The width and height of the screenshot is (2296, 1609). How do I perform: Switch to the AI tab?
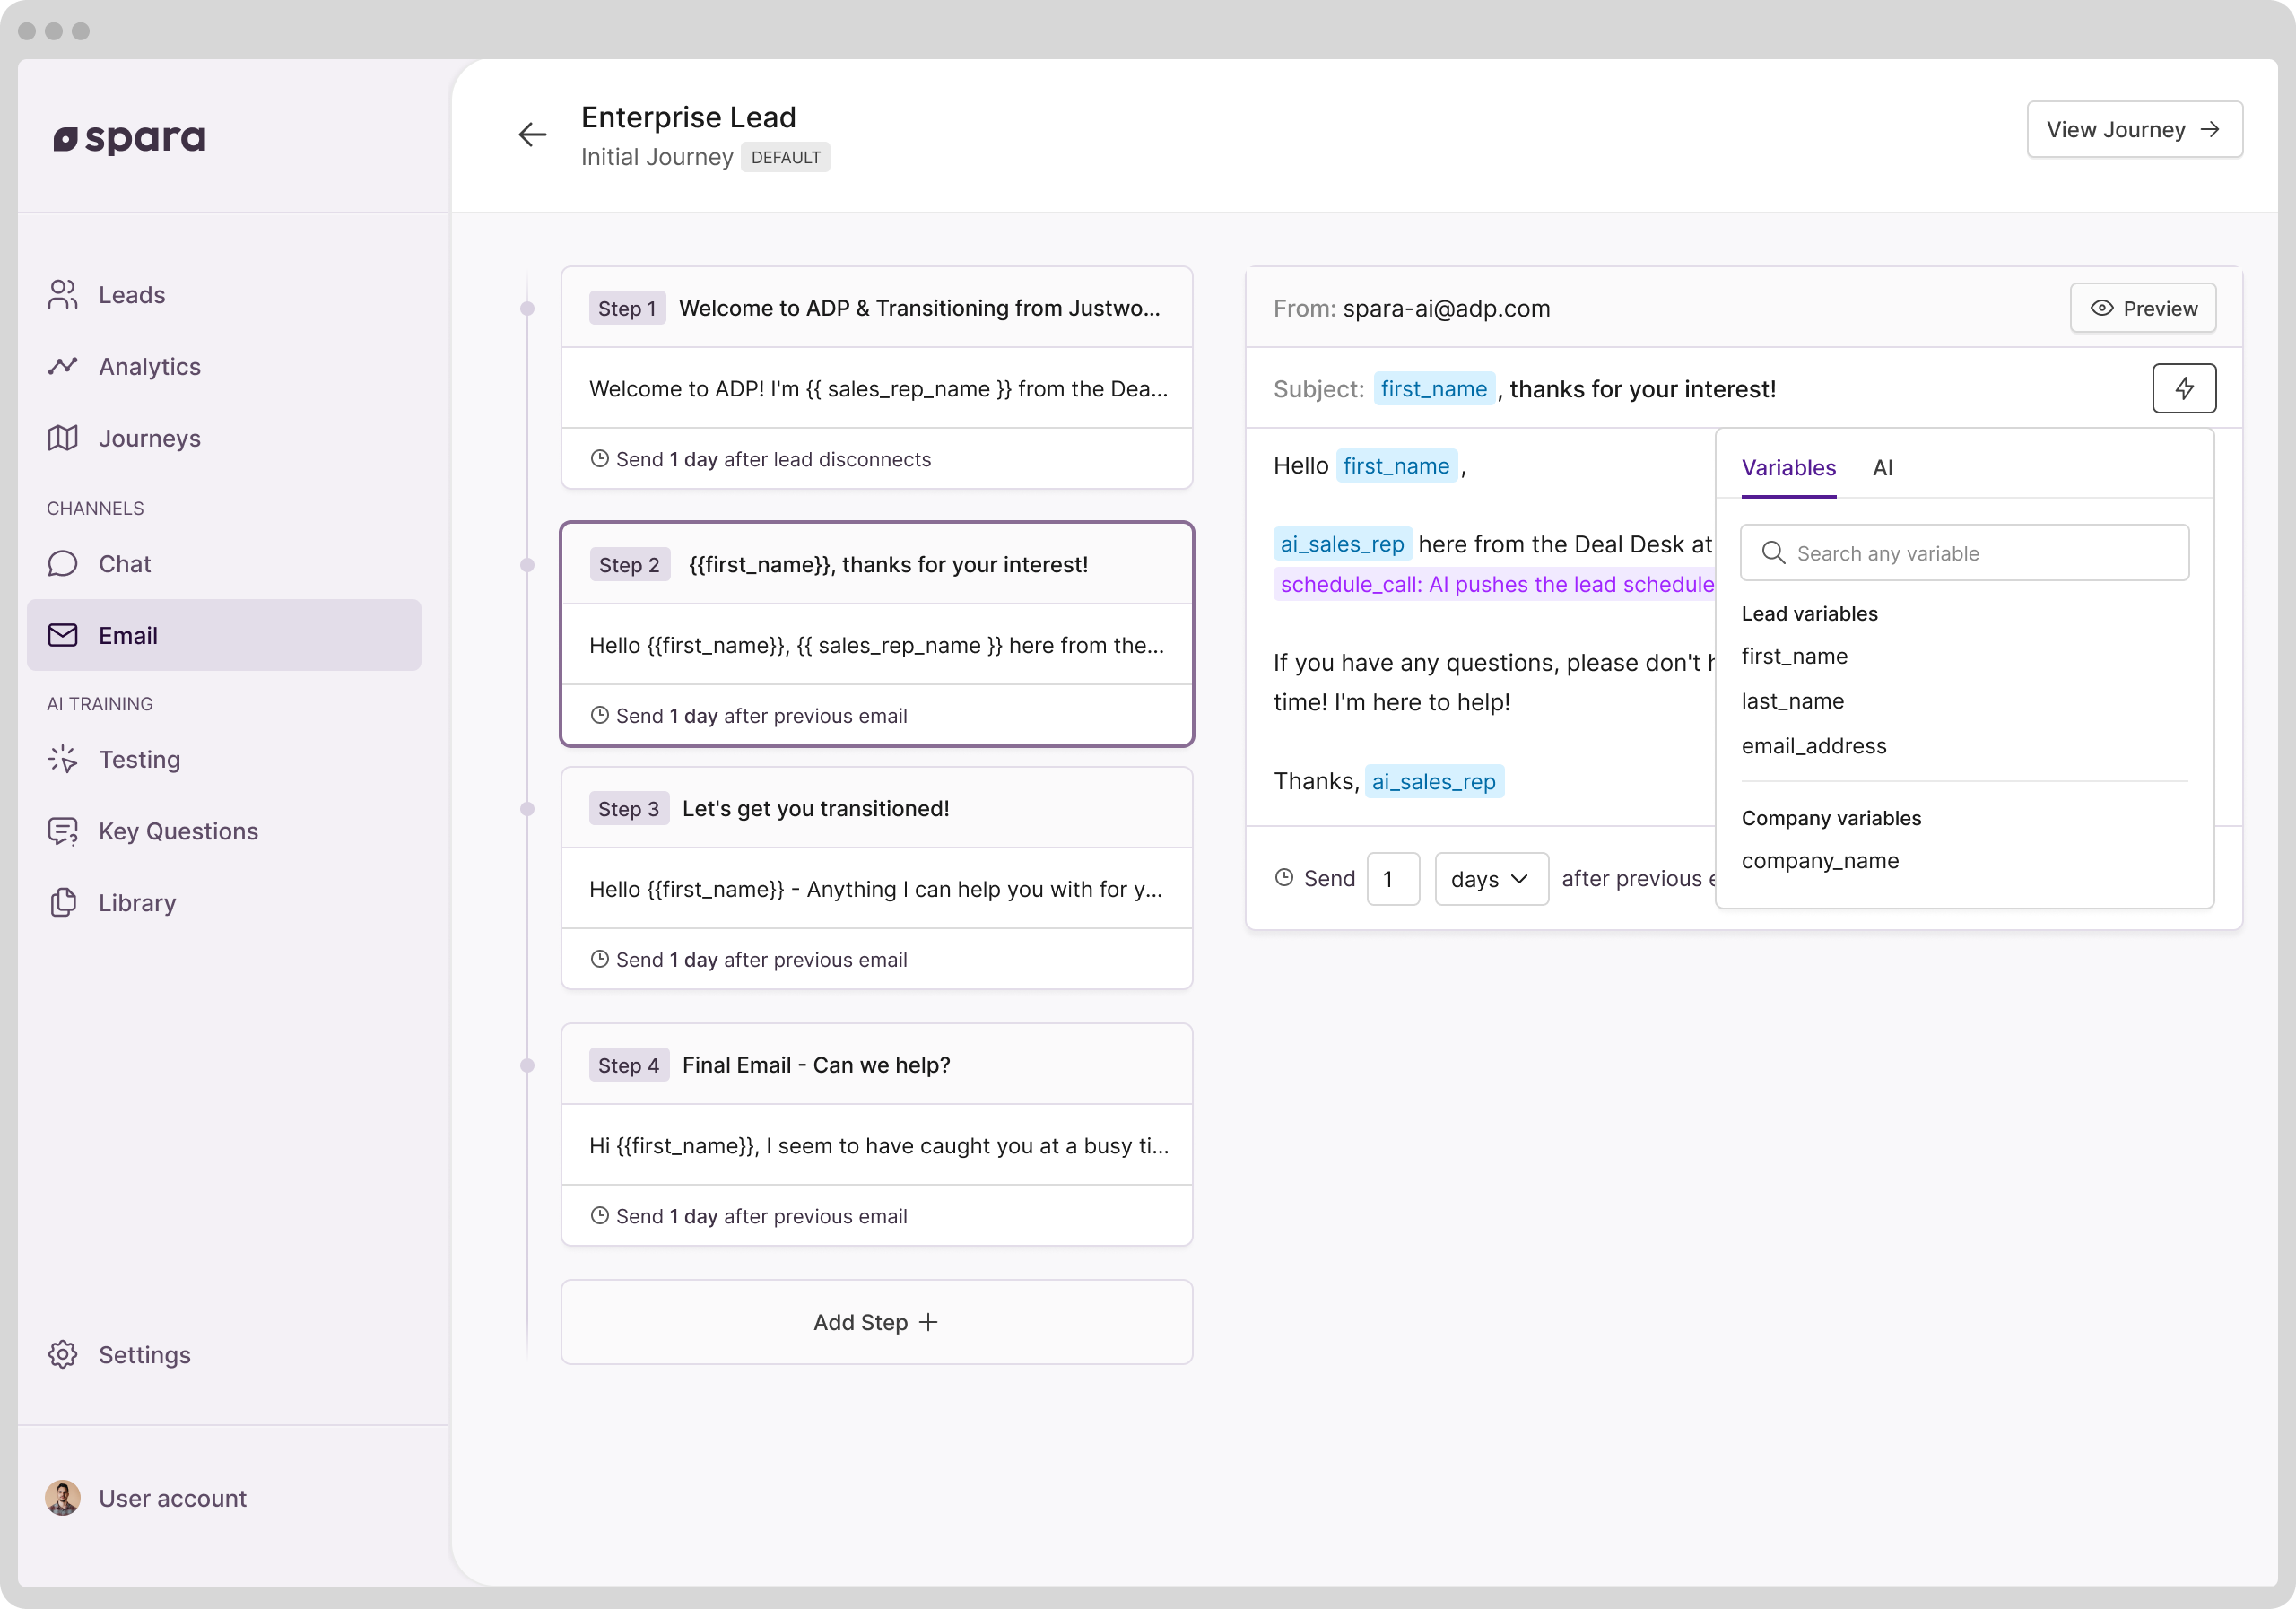coord(1882,468)
